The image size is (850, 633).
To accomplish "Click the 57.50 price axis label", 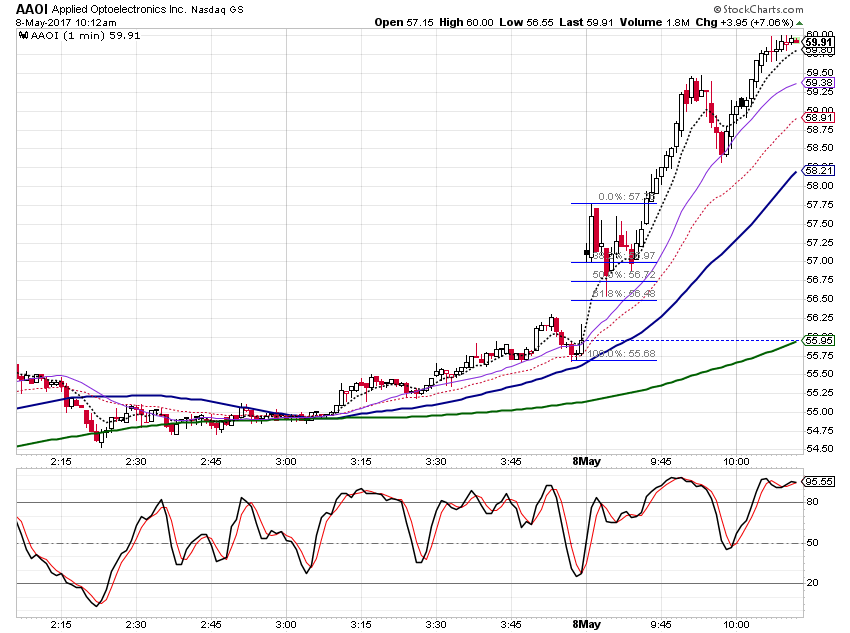I will pyautogui.click(x=820, y=224).
